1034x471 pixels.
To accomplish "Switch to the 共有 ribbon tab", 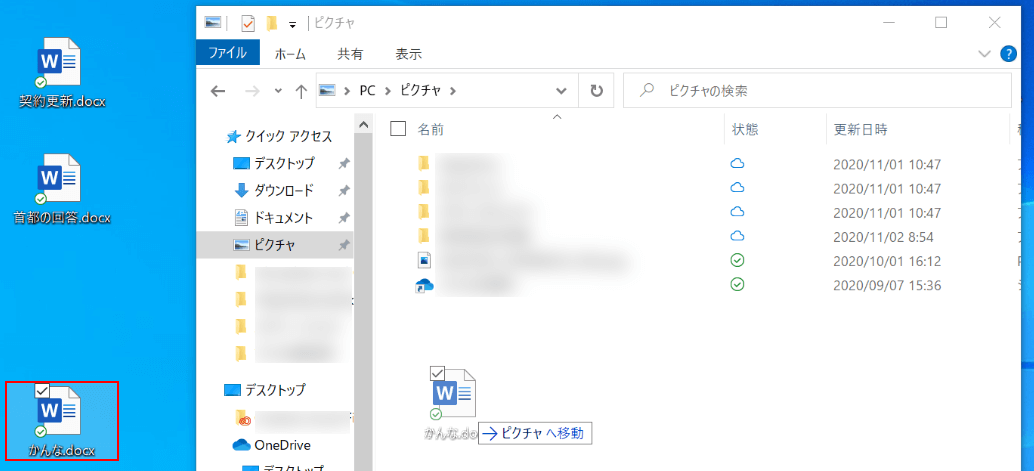I will pyautogui.click(x=350, y=54).
